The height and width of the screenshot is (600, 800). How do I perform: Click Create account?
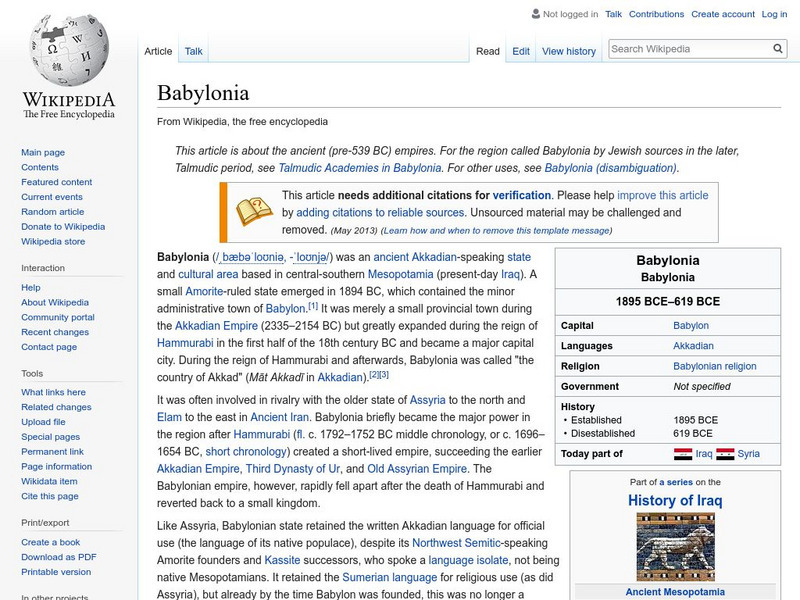pyautogui.click(x=722, y=14)
